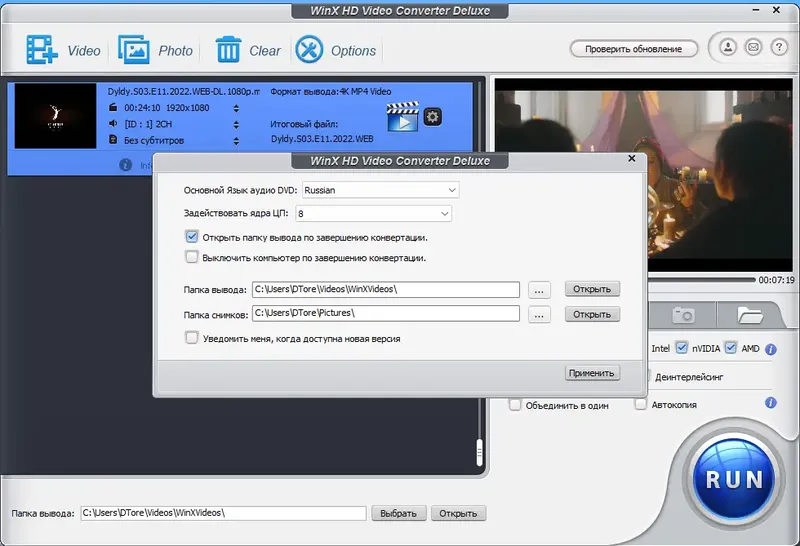Browse output folder with the ... button
Viewport: 800px width, 546px height.
(539, 290)
